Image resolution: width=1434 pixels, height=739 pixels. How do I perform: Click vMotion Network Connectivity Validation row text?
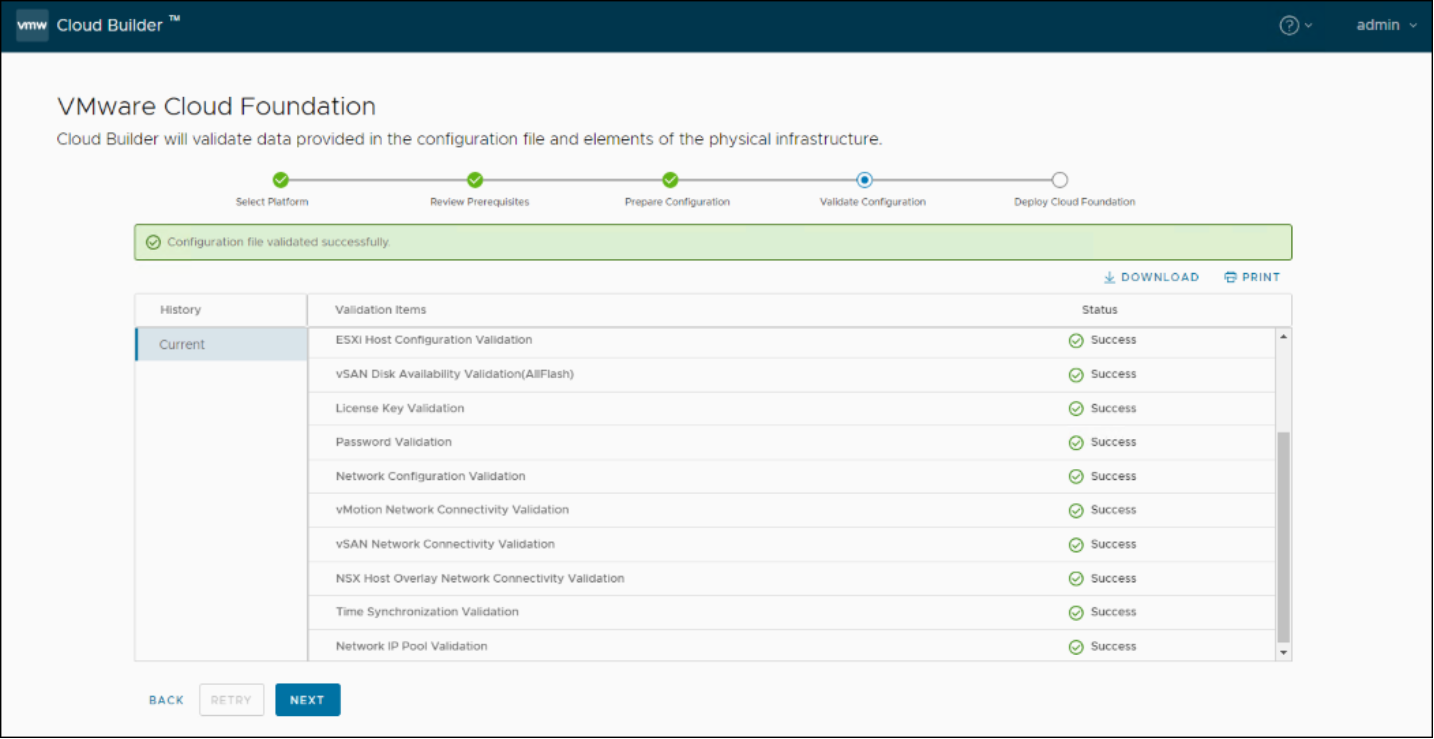[453, 510]
